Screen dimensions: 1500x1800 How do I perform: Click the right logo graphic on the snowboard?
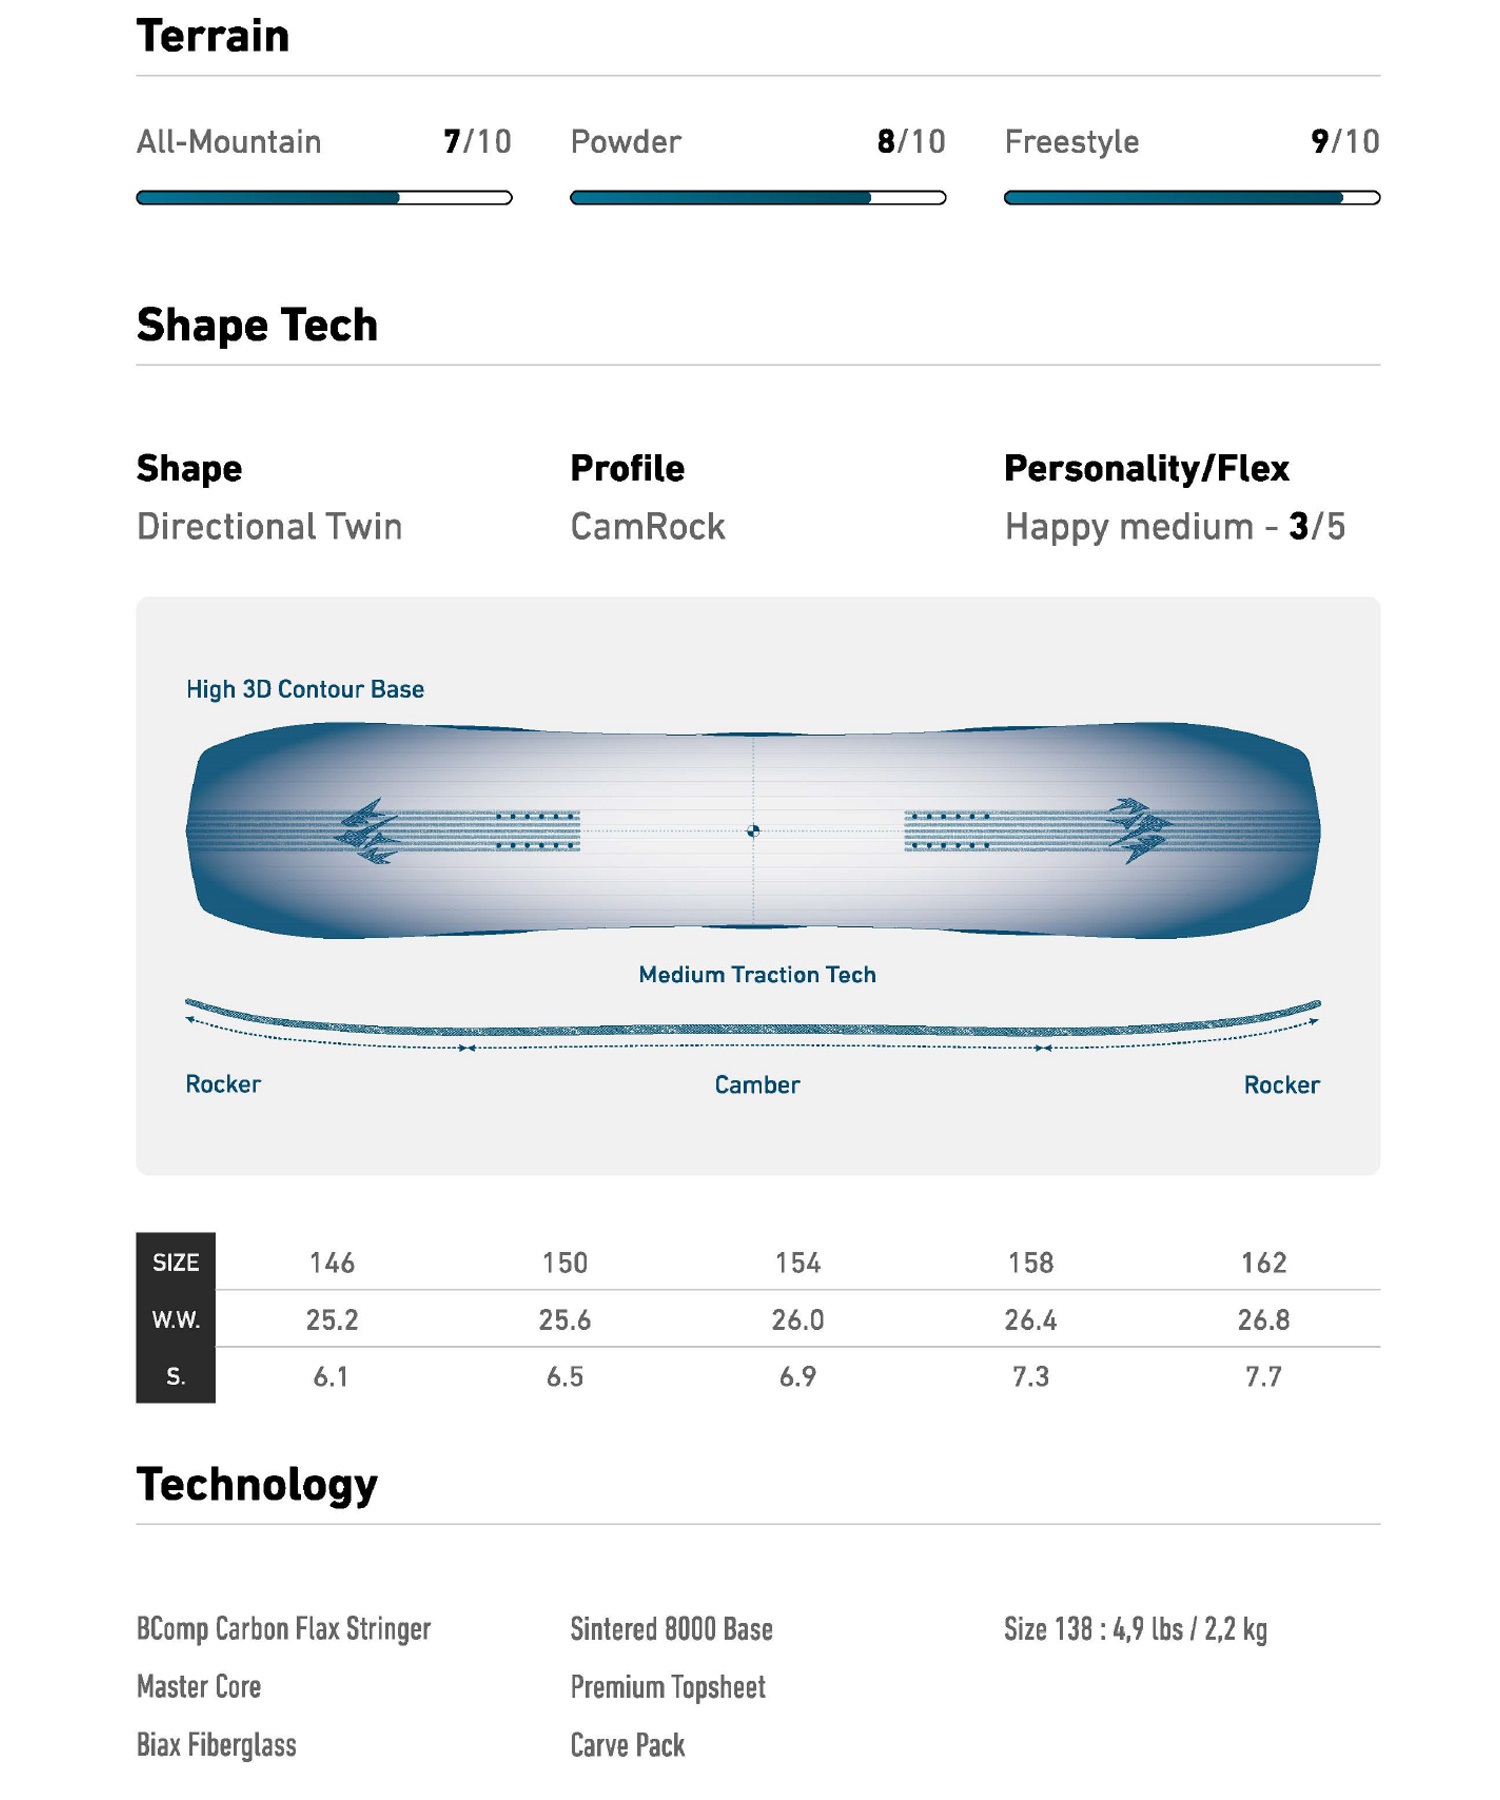pyautogui.click(x=1138, y=830)
